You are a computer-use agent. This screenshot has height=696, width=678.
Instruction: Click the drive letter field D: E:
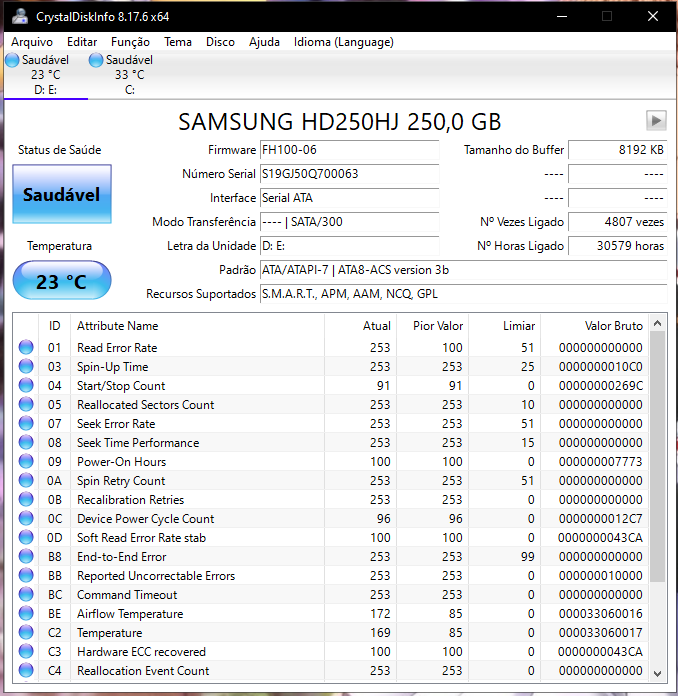(349, 245)
